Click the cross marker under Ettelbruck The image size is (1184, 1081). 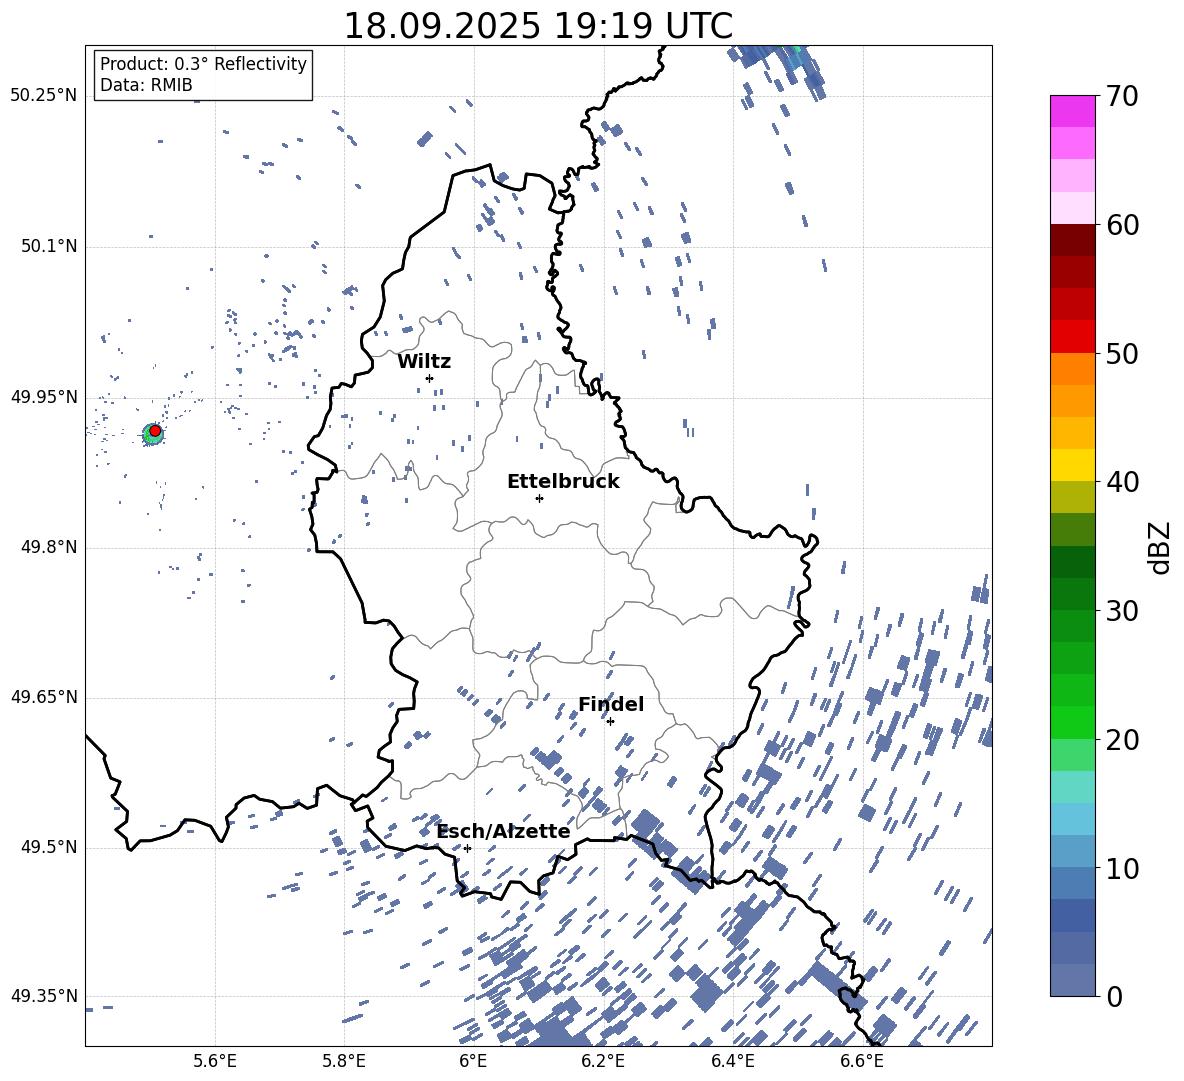[x=539, y=498]
